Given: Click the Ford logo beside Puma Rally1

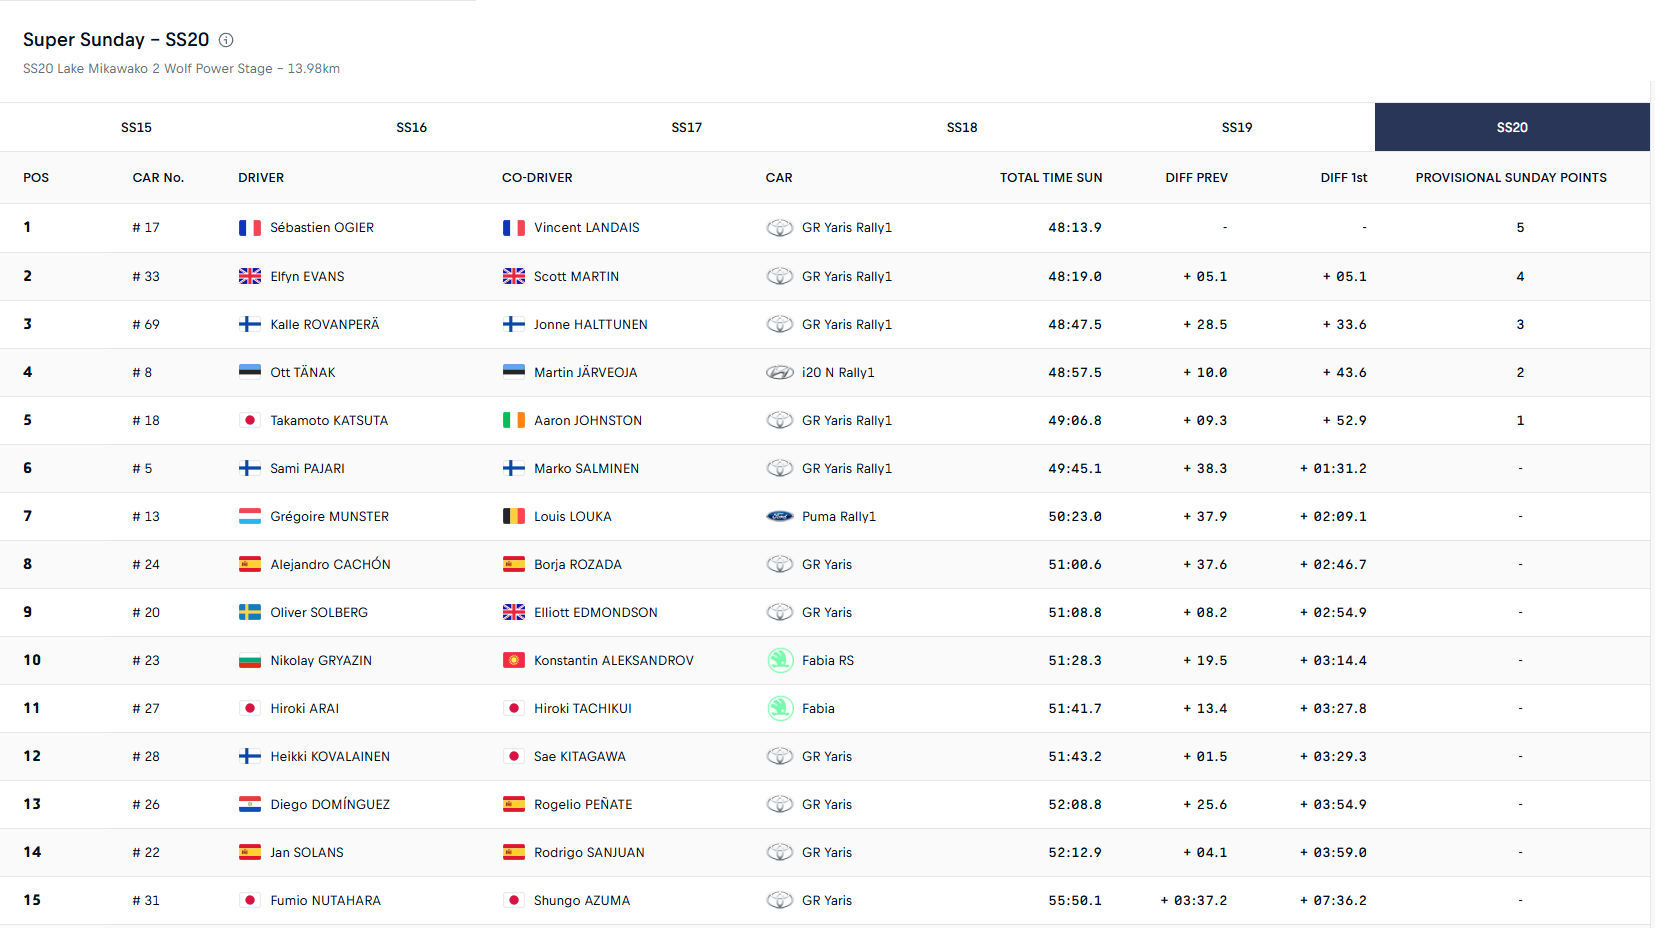Looking at the screenshot, I should [779, 516].
